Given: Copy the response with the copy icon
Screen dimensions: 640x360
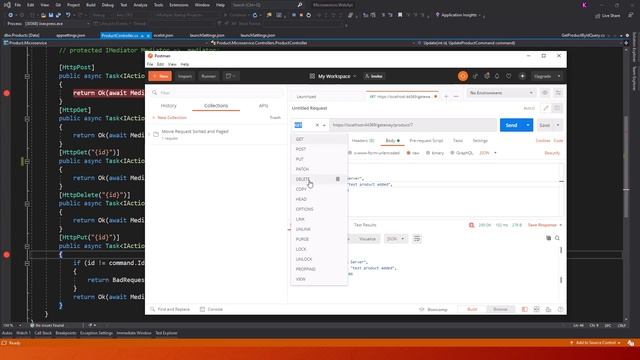Looking at the screenshot, I should (x=548, y=238).
